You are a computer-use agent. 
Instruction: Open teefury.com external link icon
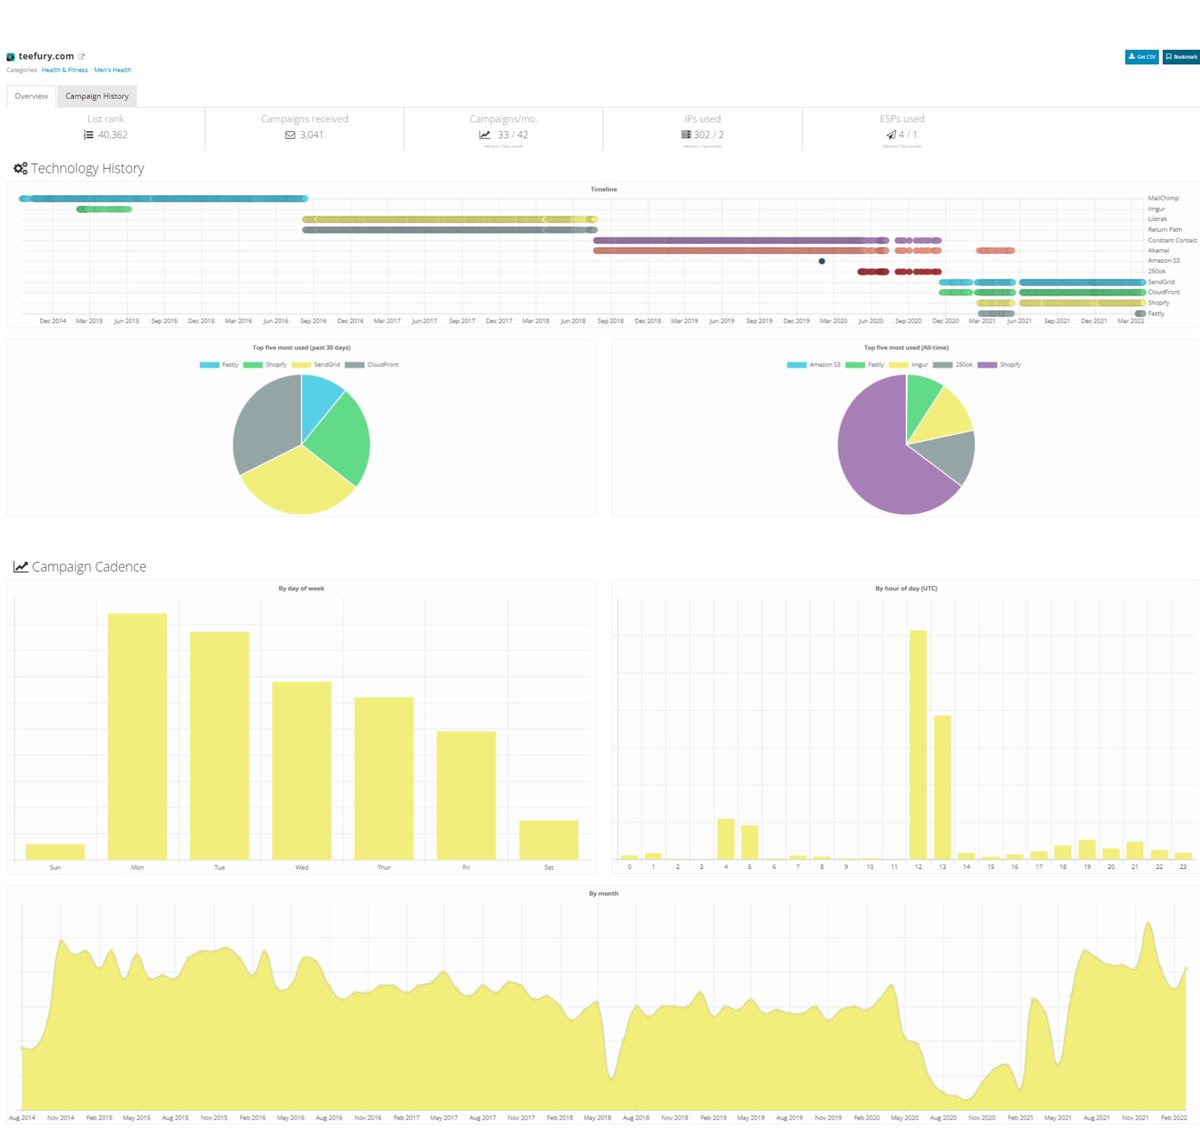pyautogui.click(x=82, y=57)
